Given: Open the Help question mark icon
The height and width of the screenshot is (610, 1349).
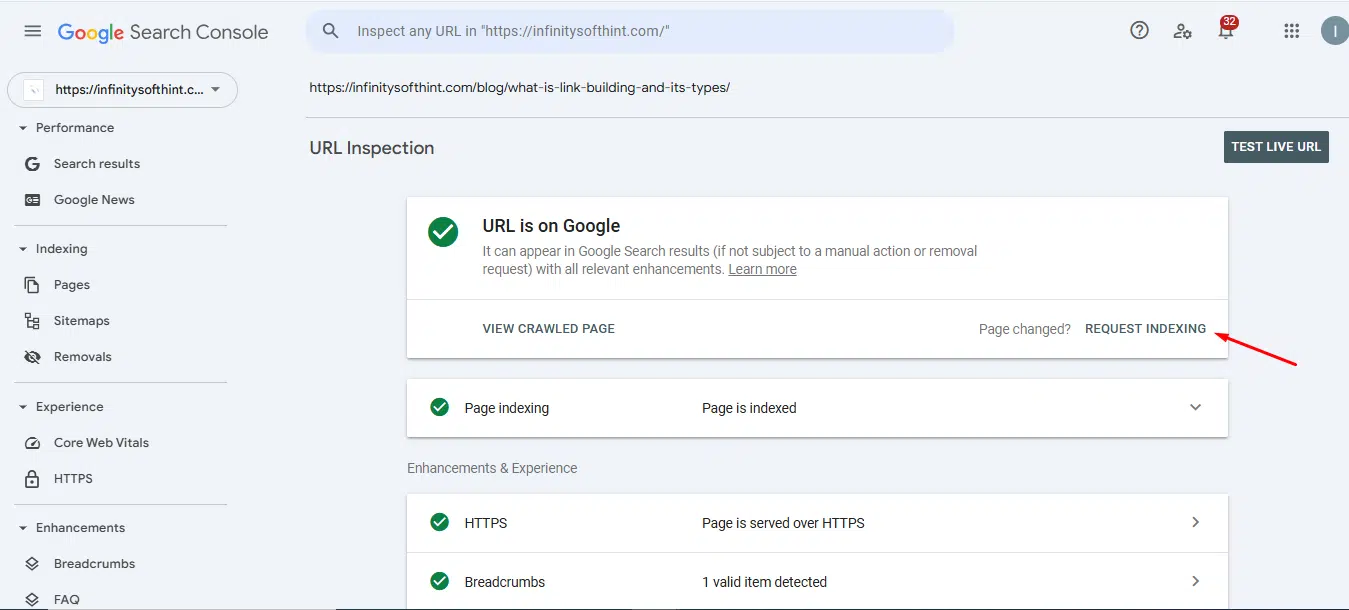Looking at the screenshot, I should [1139, 30].
